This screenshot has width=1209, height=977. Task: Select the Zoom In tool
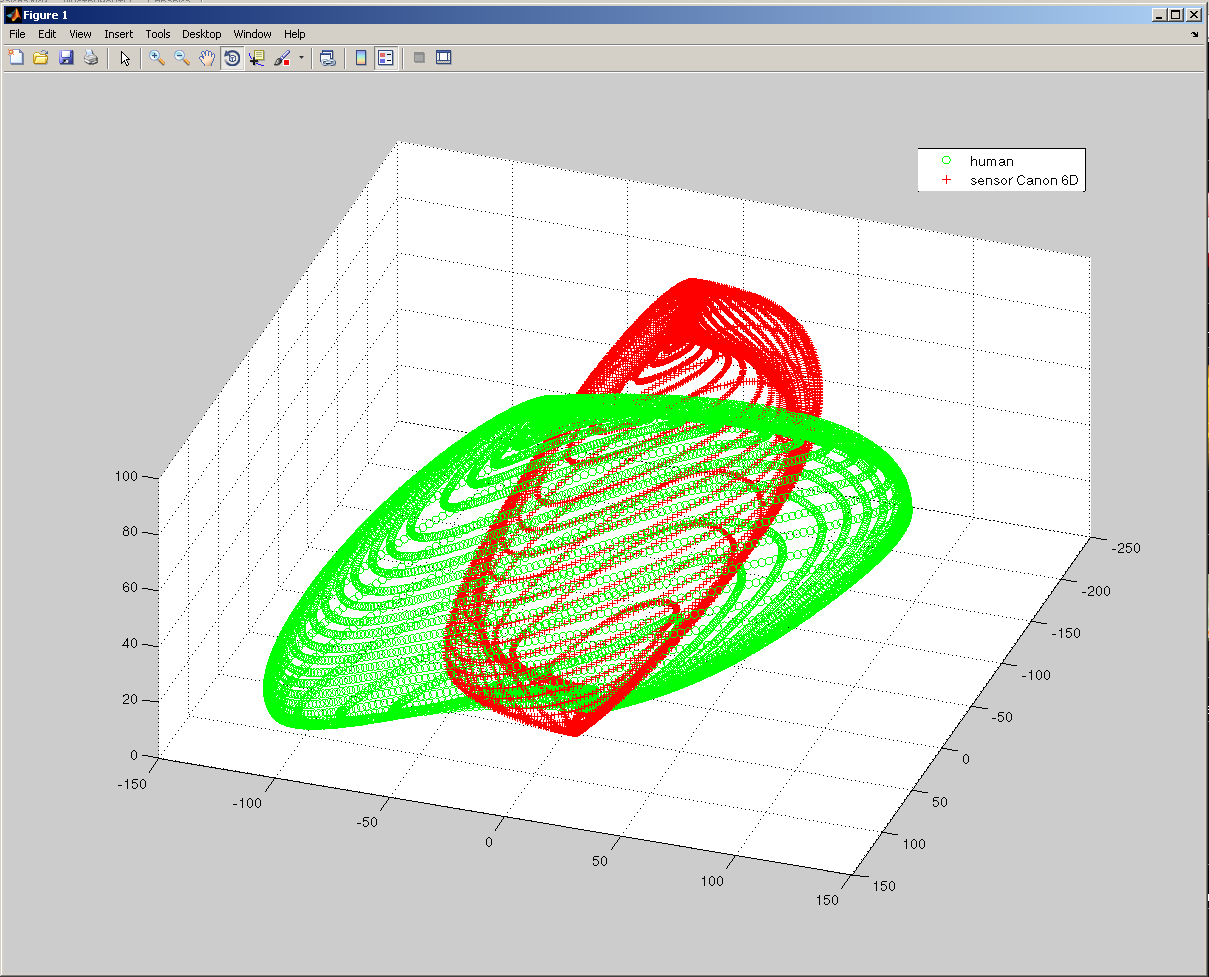pyautogui.click(x=157, y=58)
